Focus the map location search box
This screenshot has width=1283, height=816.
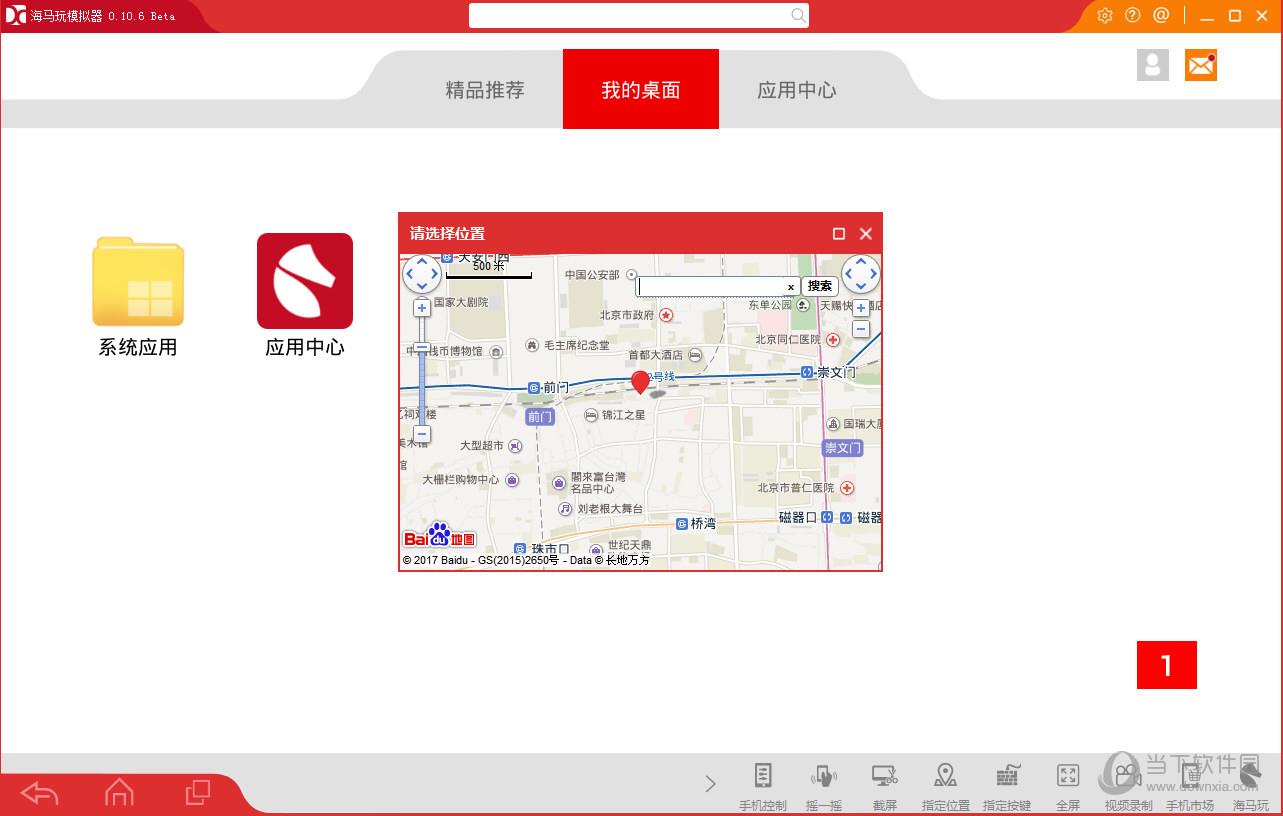pyautogui.click(x=717, y=287)
